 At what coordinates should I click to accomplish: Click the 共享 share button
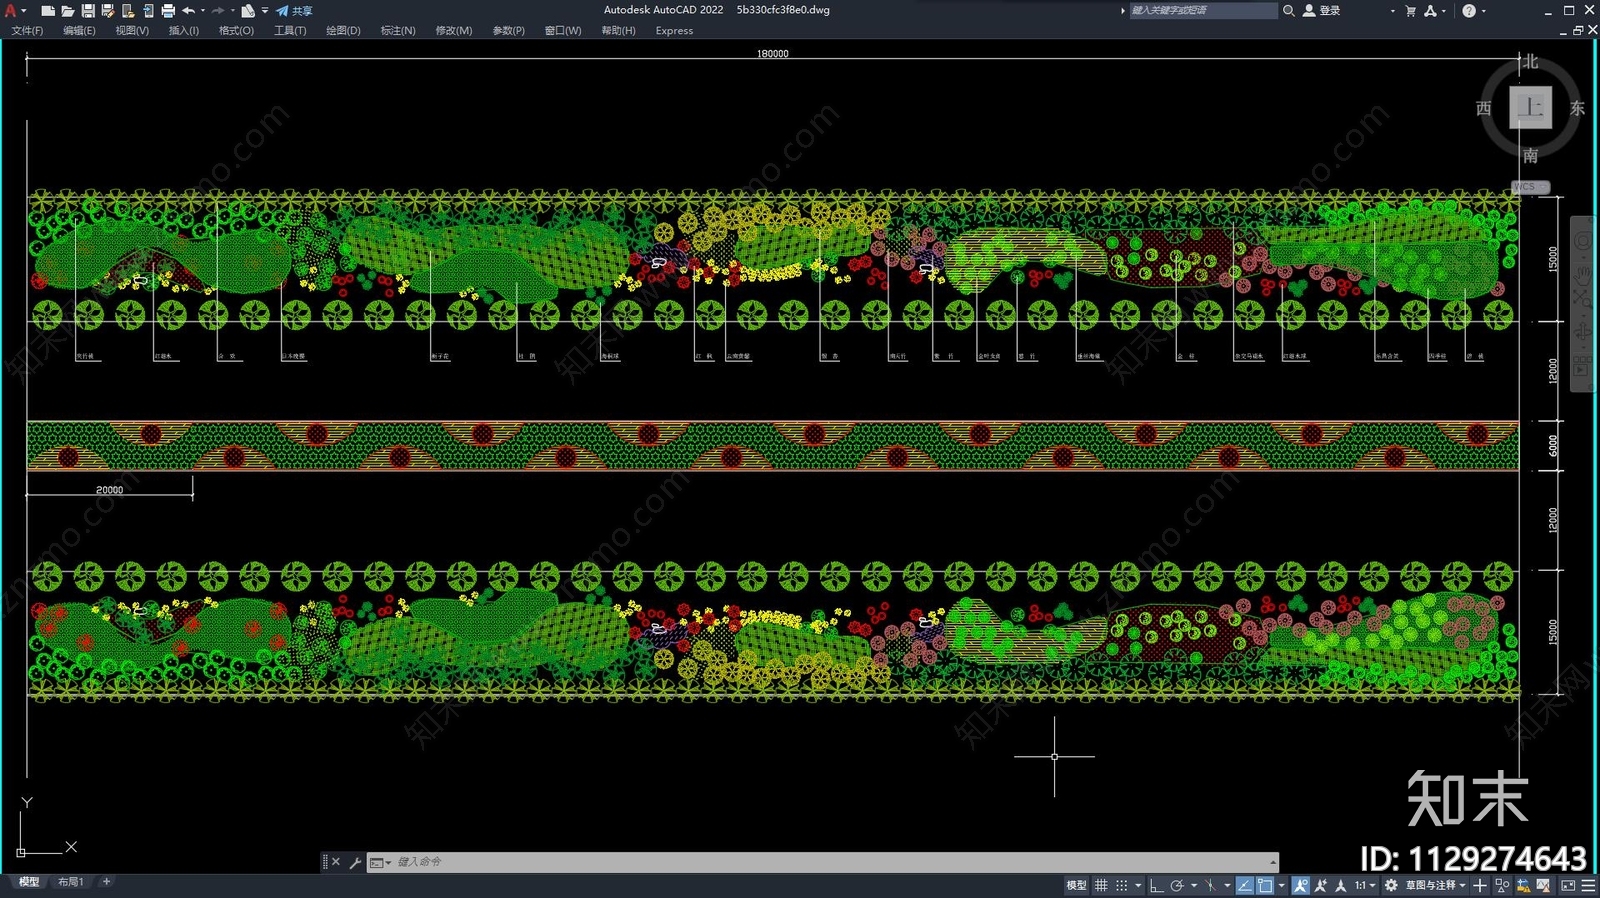[x=295, y=11]
